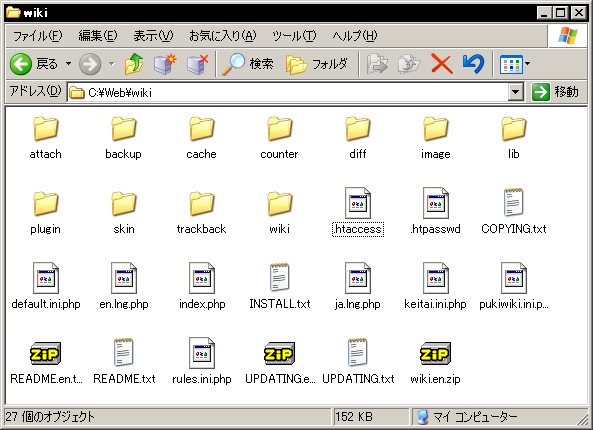Click the map network drive icon
Viewport: 593px width, 430px height.
point(165,64)
